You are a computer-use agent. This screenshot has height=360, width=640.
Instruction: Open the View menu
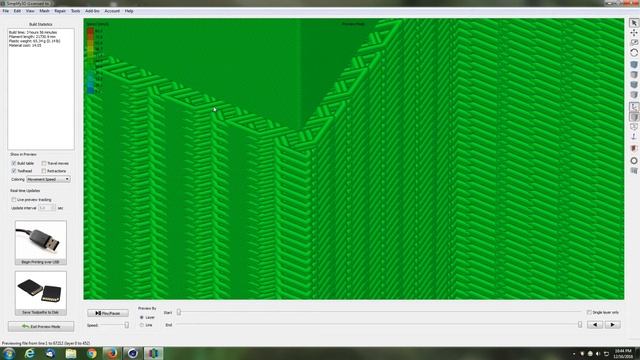point(30,11)
